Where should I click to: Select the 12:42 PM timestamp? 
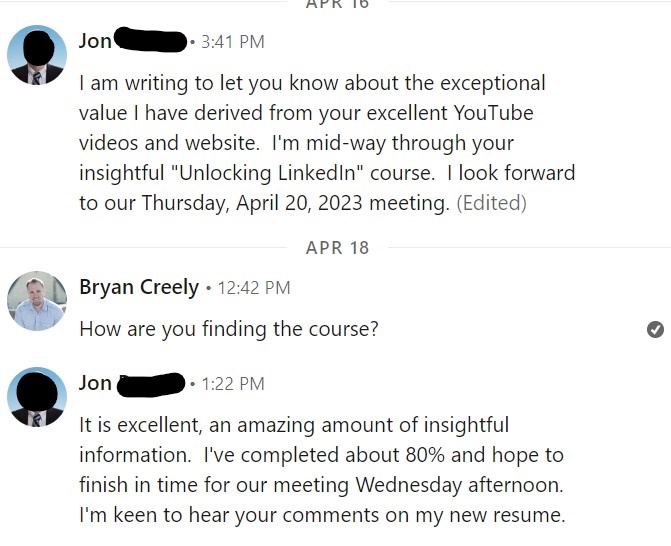tap(254, 288)
